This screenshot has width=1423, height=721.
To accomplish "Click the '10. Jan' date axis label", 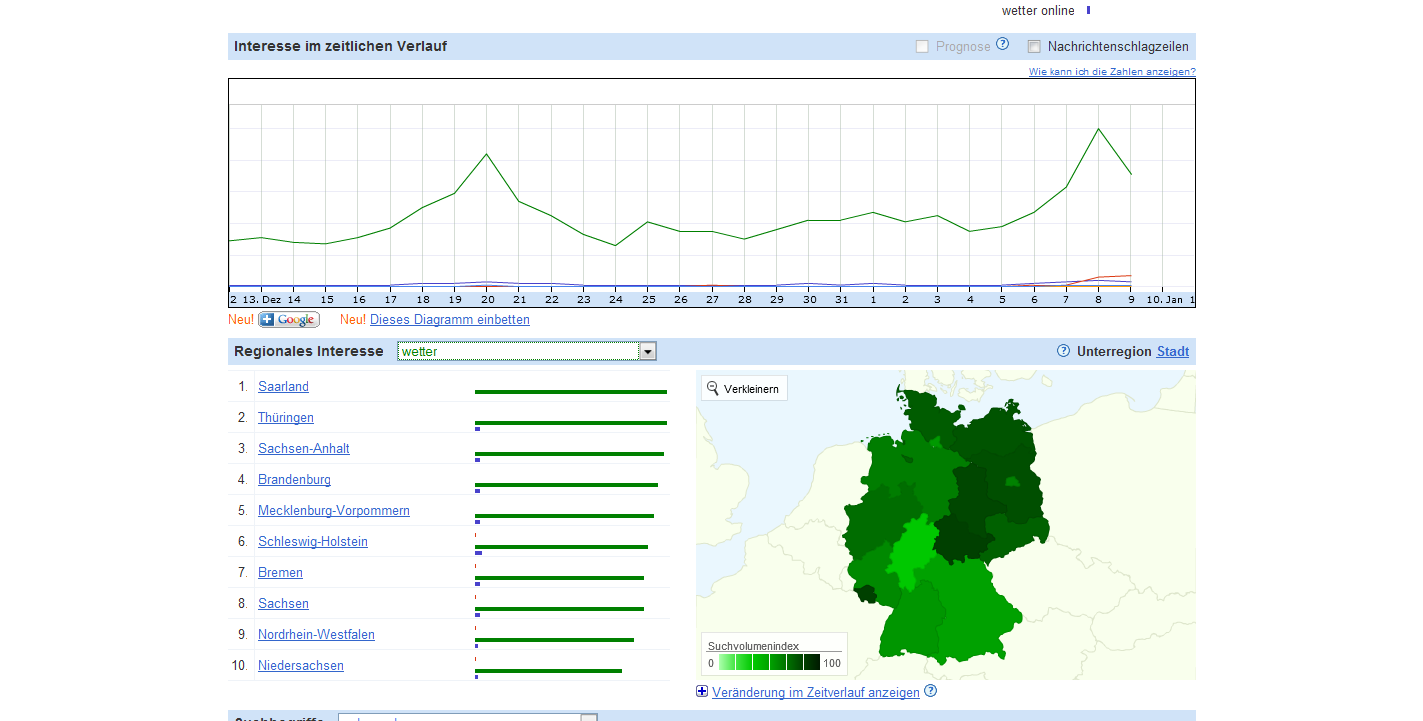I will 1164,299.
